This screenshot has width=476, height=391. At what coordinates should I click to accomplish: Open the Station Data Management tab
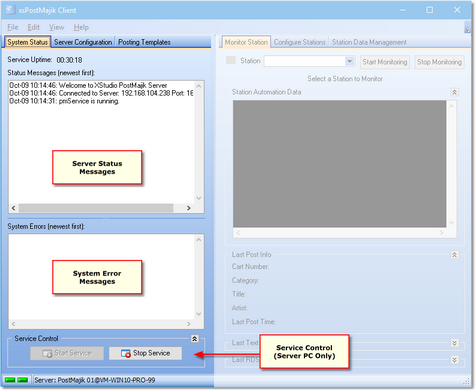point(369,42)
